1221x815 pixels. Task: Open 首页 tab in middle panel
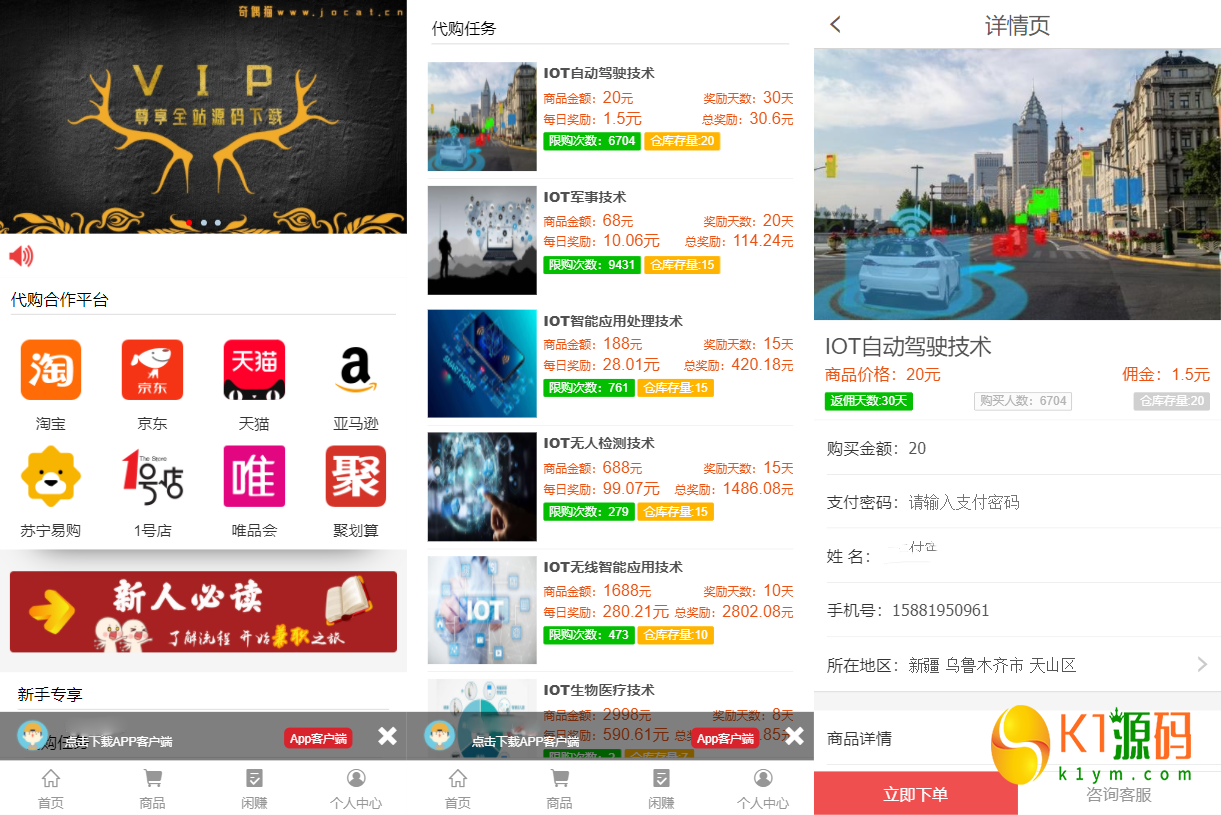458,789
